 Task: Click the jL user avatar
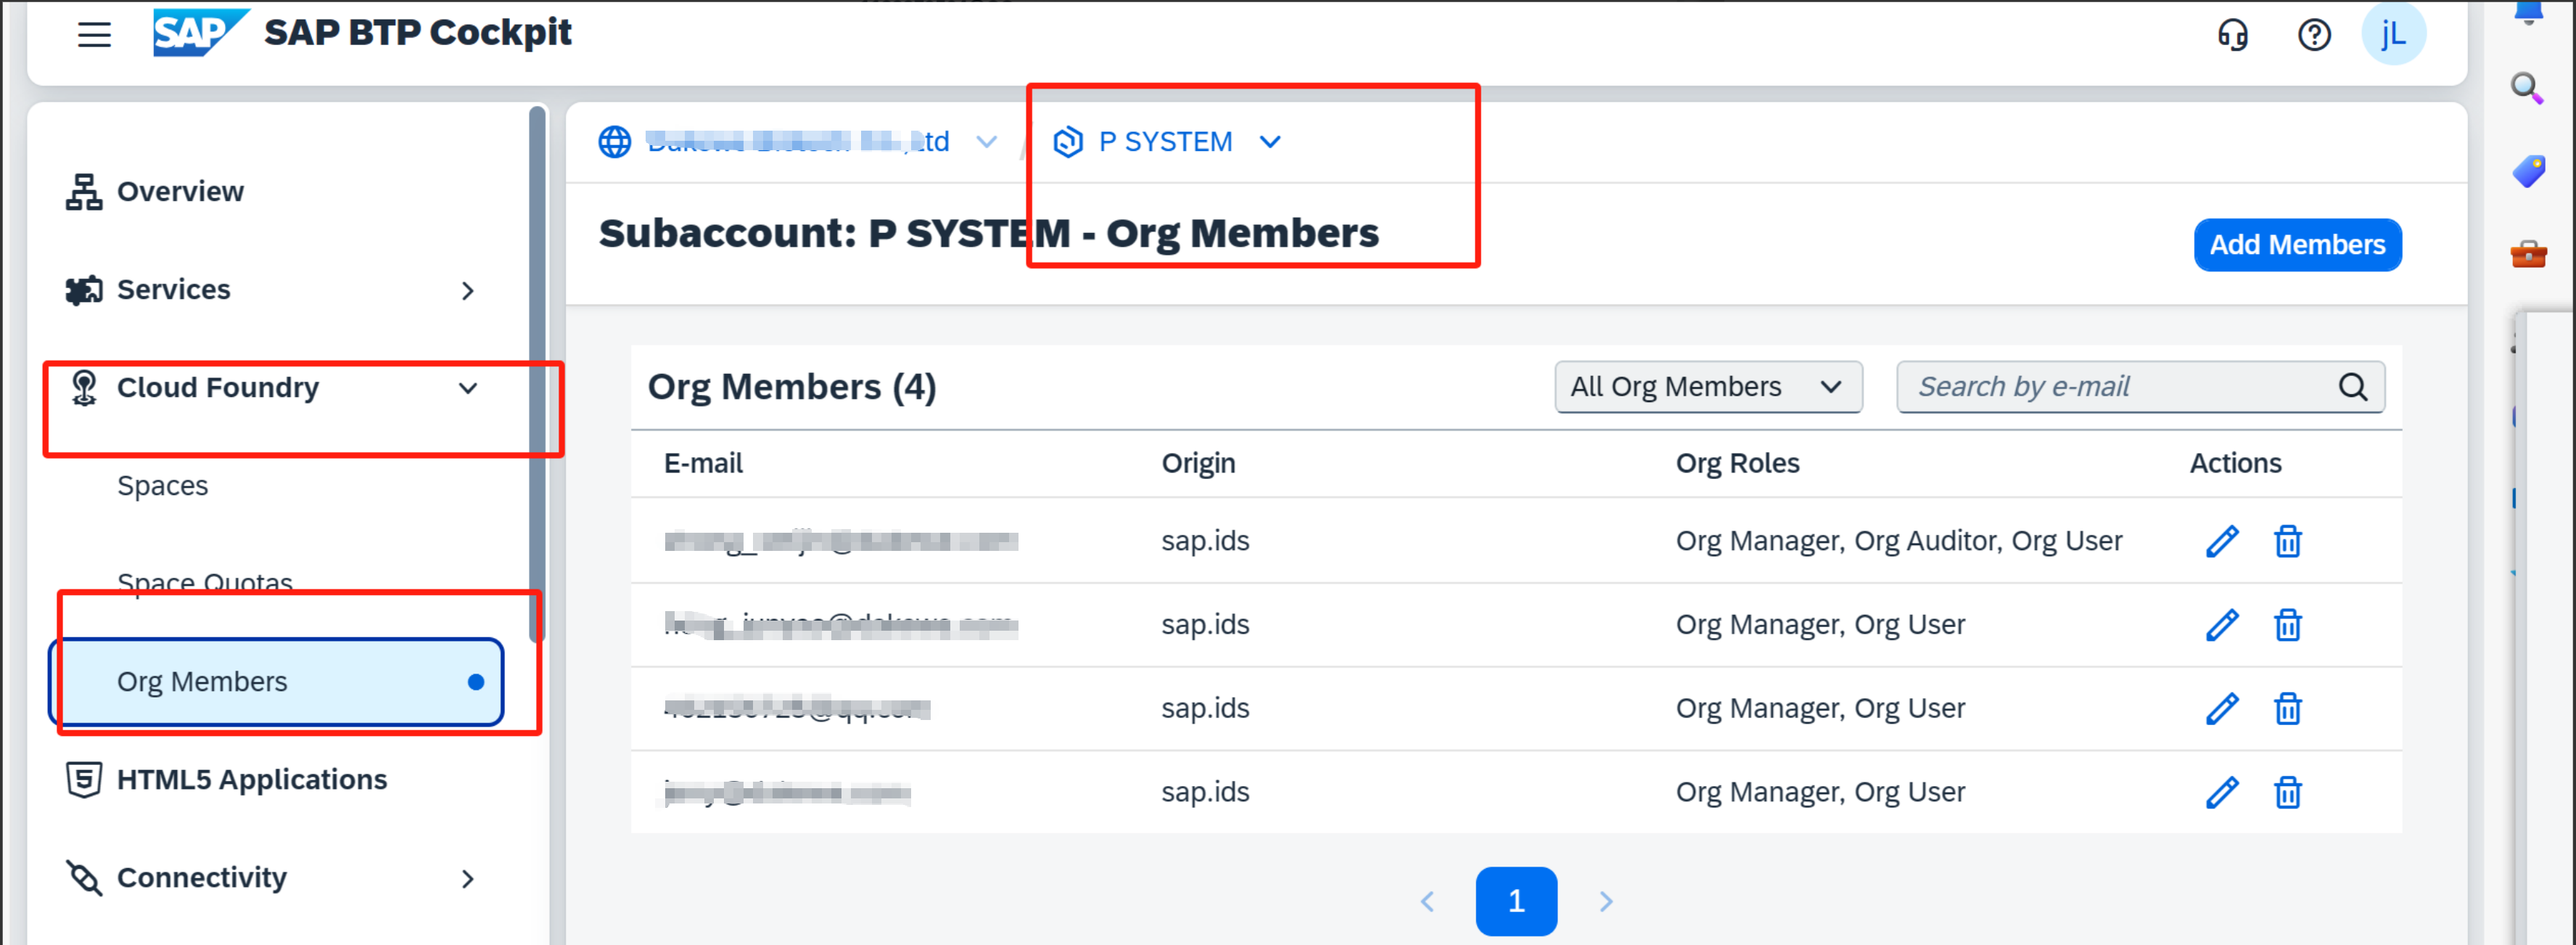click(x=2394, y=32)
